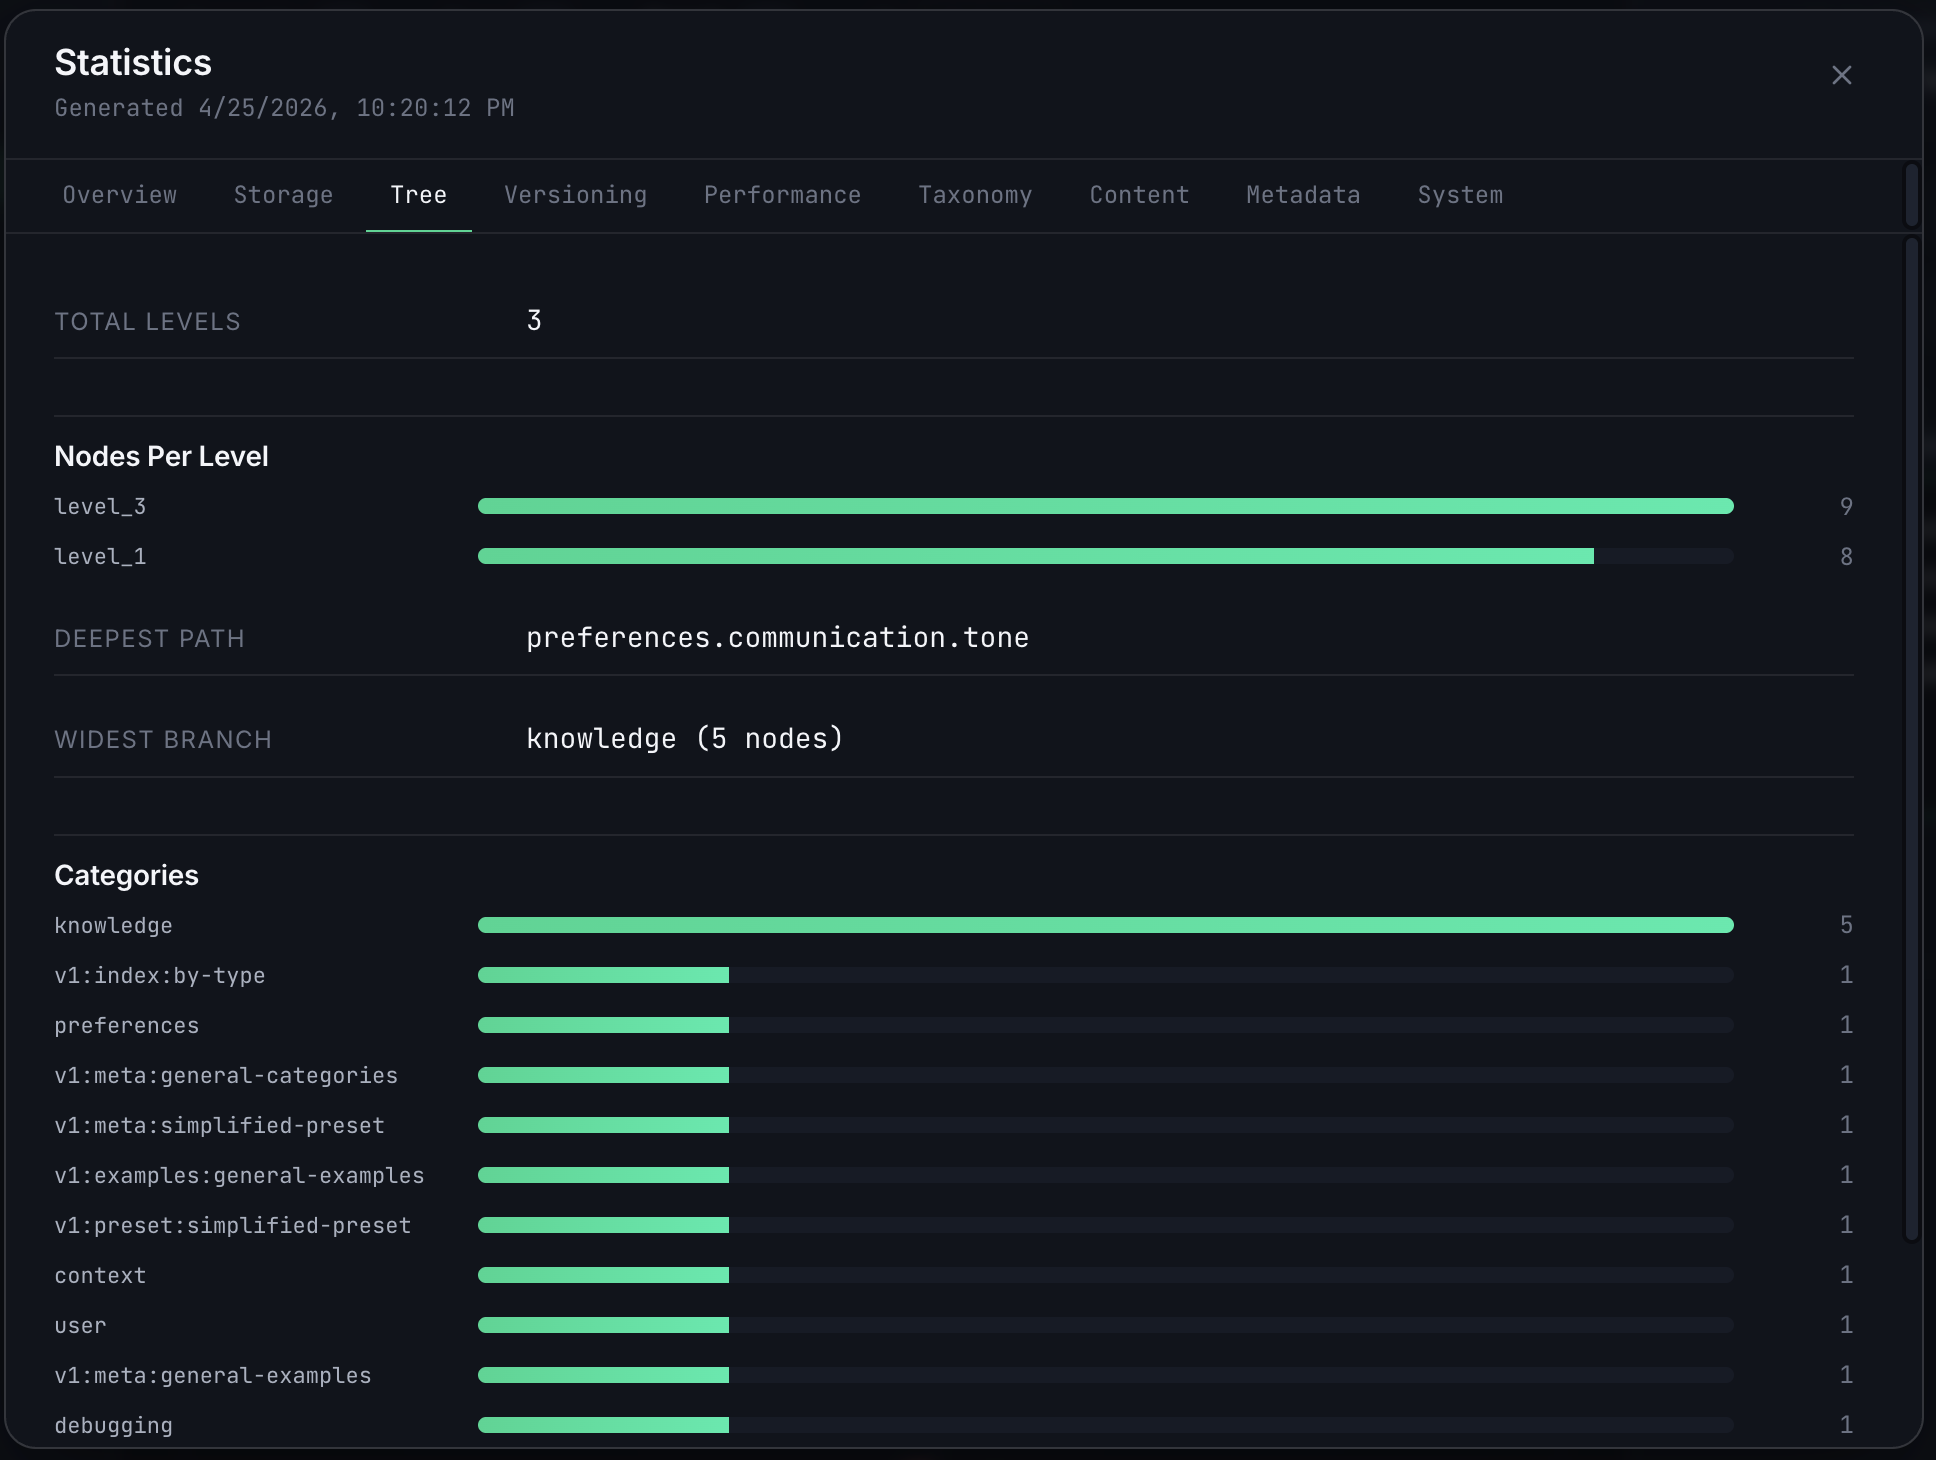Open the Storage tab
The image size is (1936, 1460).
point(283,195)
